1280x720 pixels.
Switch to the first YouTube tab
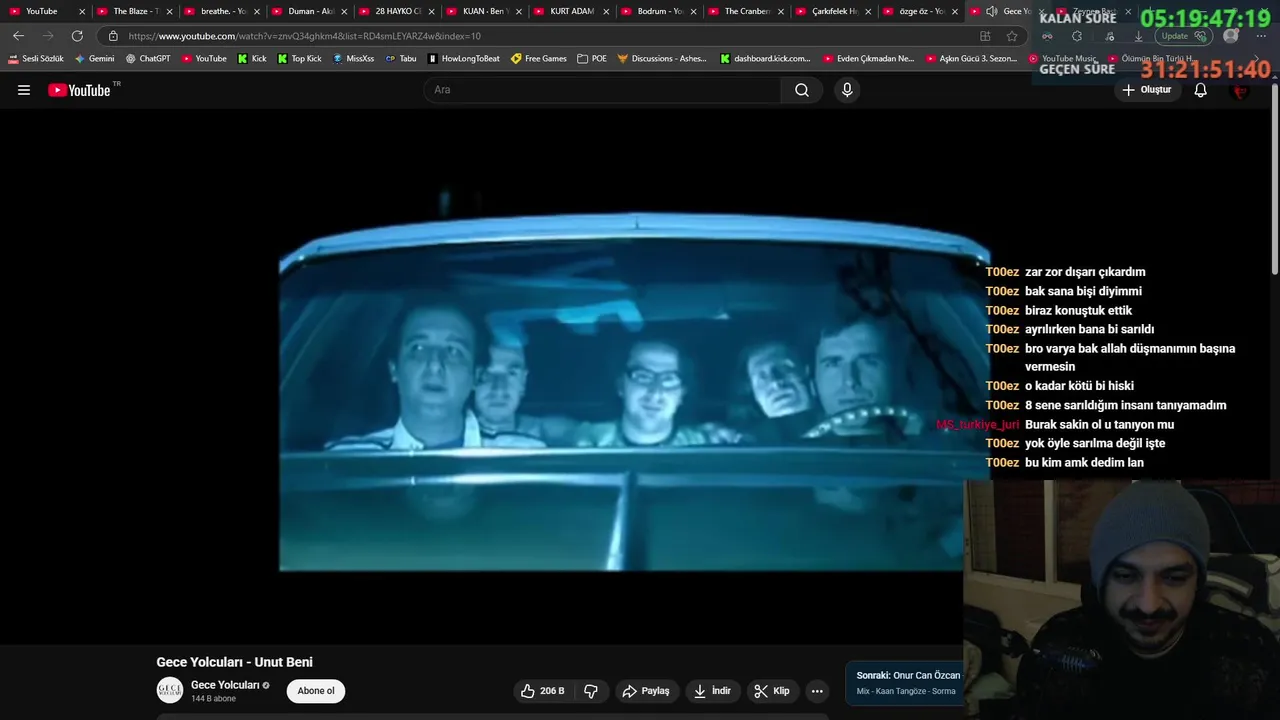pyautogui.click(x=45, y=11)
